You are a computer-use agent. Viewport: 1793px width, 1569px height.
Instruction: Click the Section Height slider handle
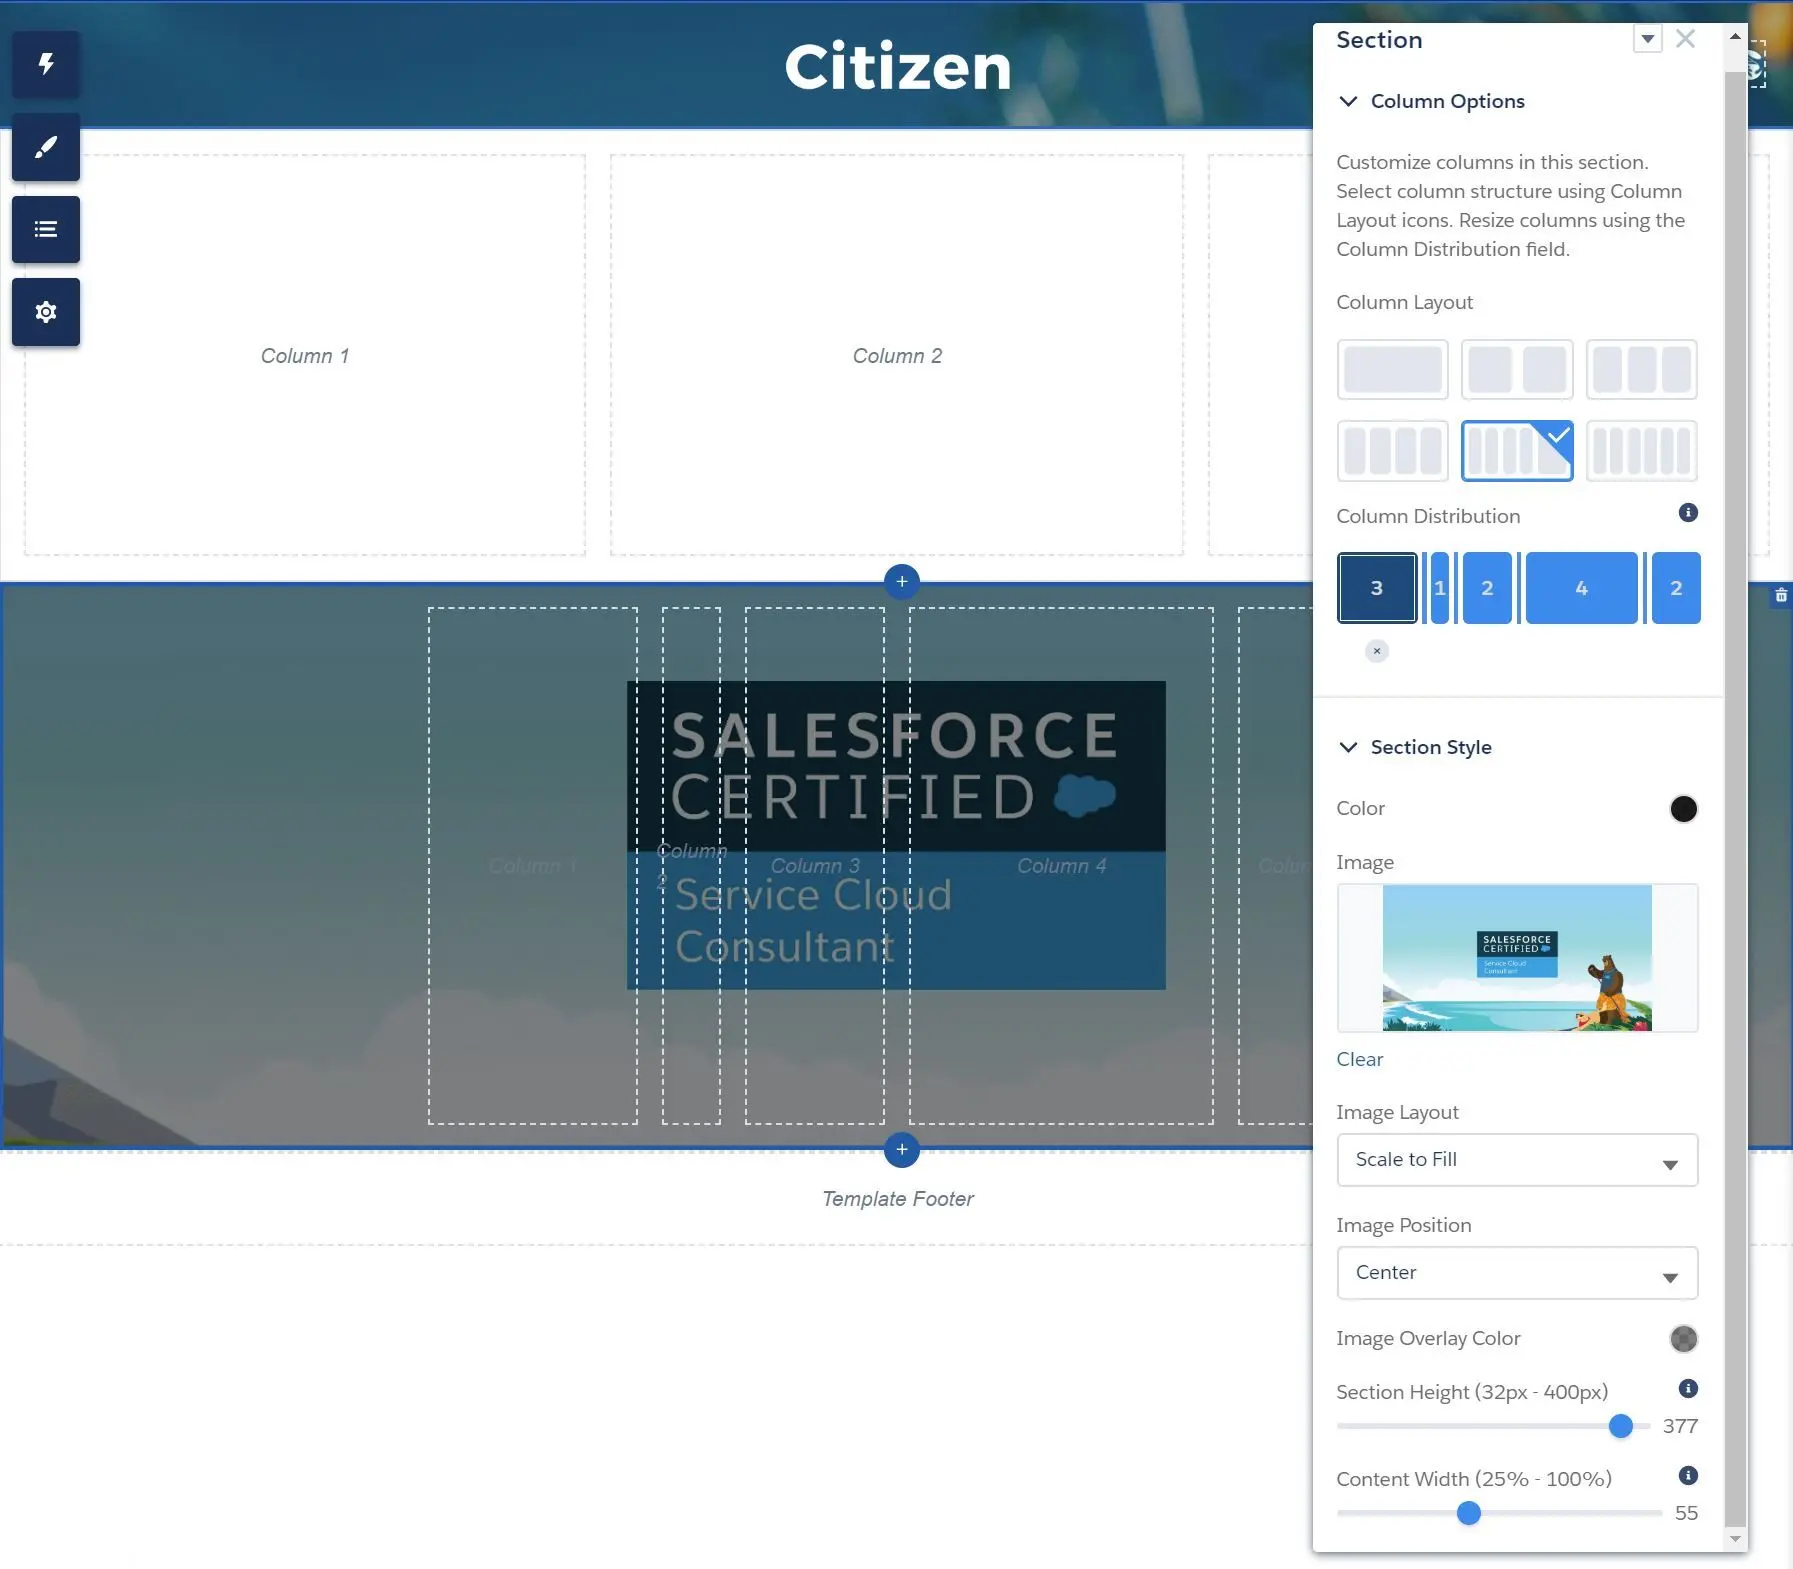[x=1621, y=1427]
